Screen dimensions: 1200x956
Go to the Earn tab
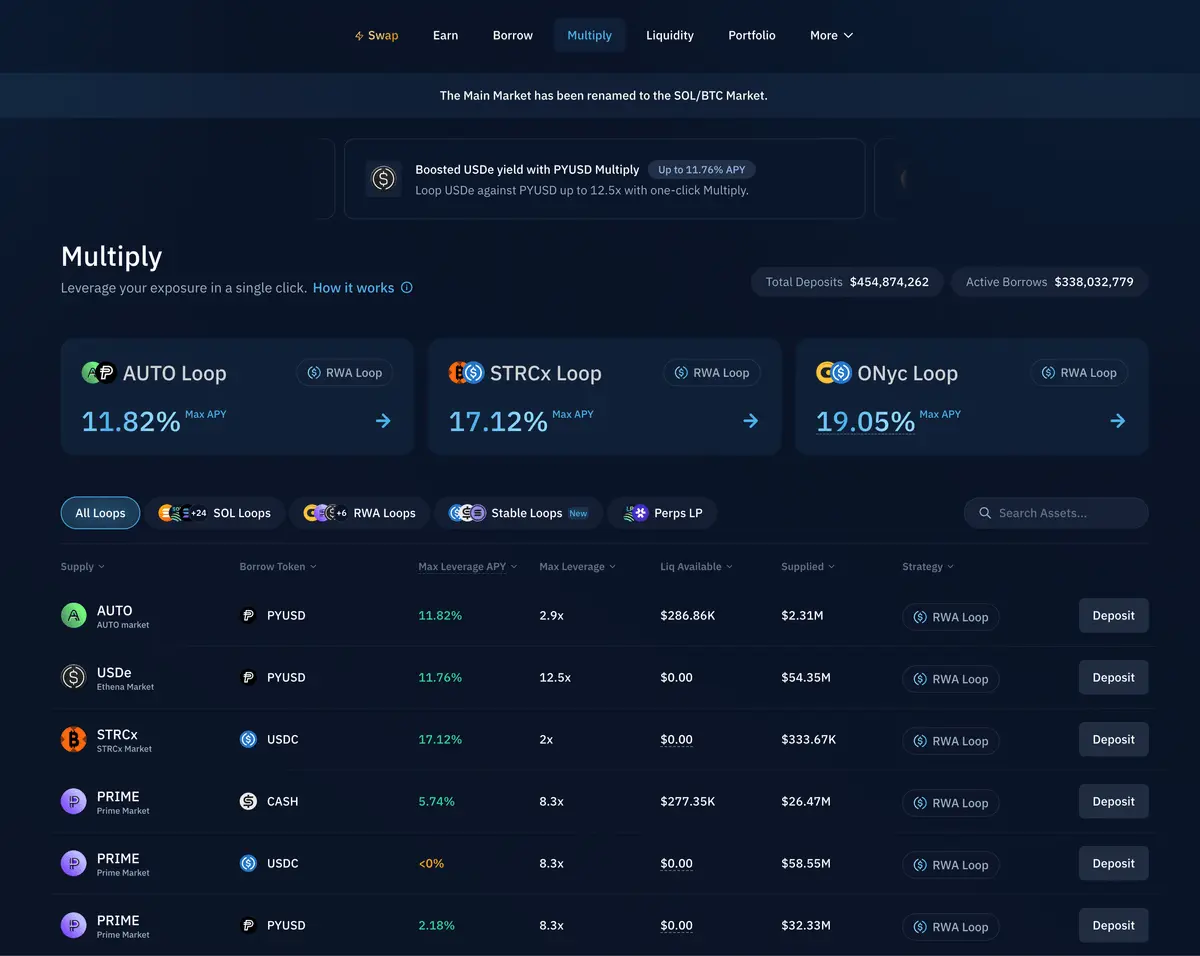[445, 35]
